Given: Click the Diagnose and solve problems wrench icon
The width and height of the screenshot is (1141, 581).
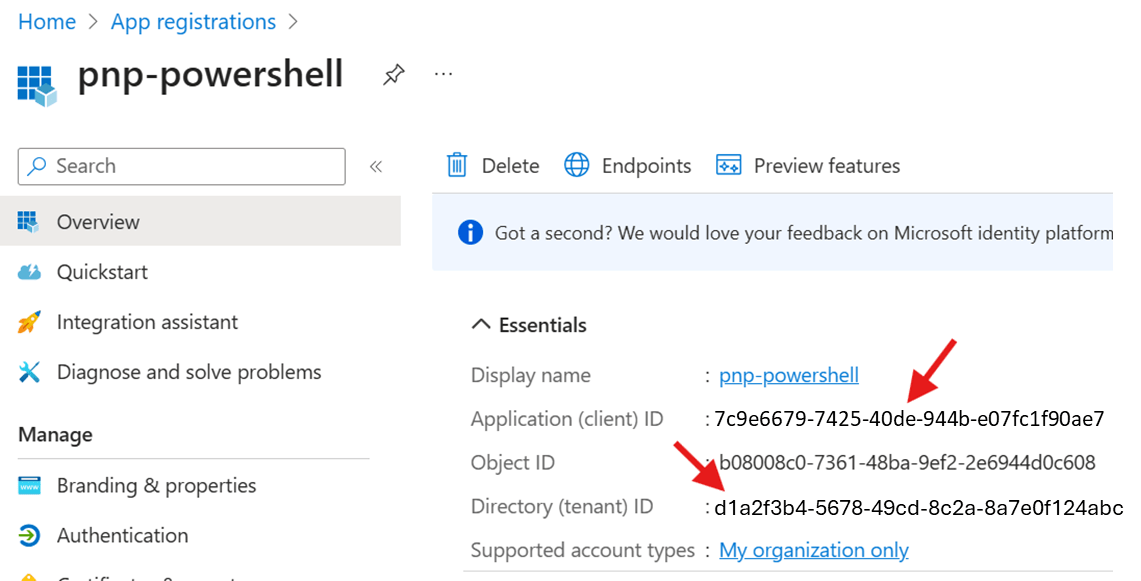Looking at the screenshot, I should [x=29, y=372].
